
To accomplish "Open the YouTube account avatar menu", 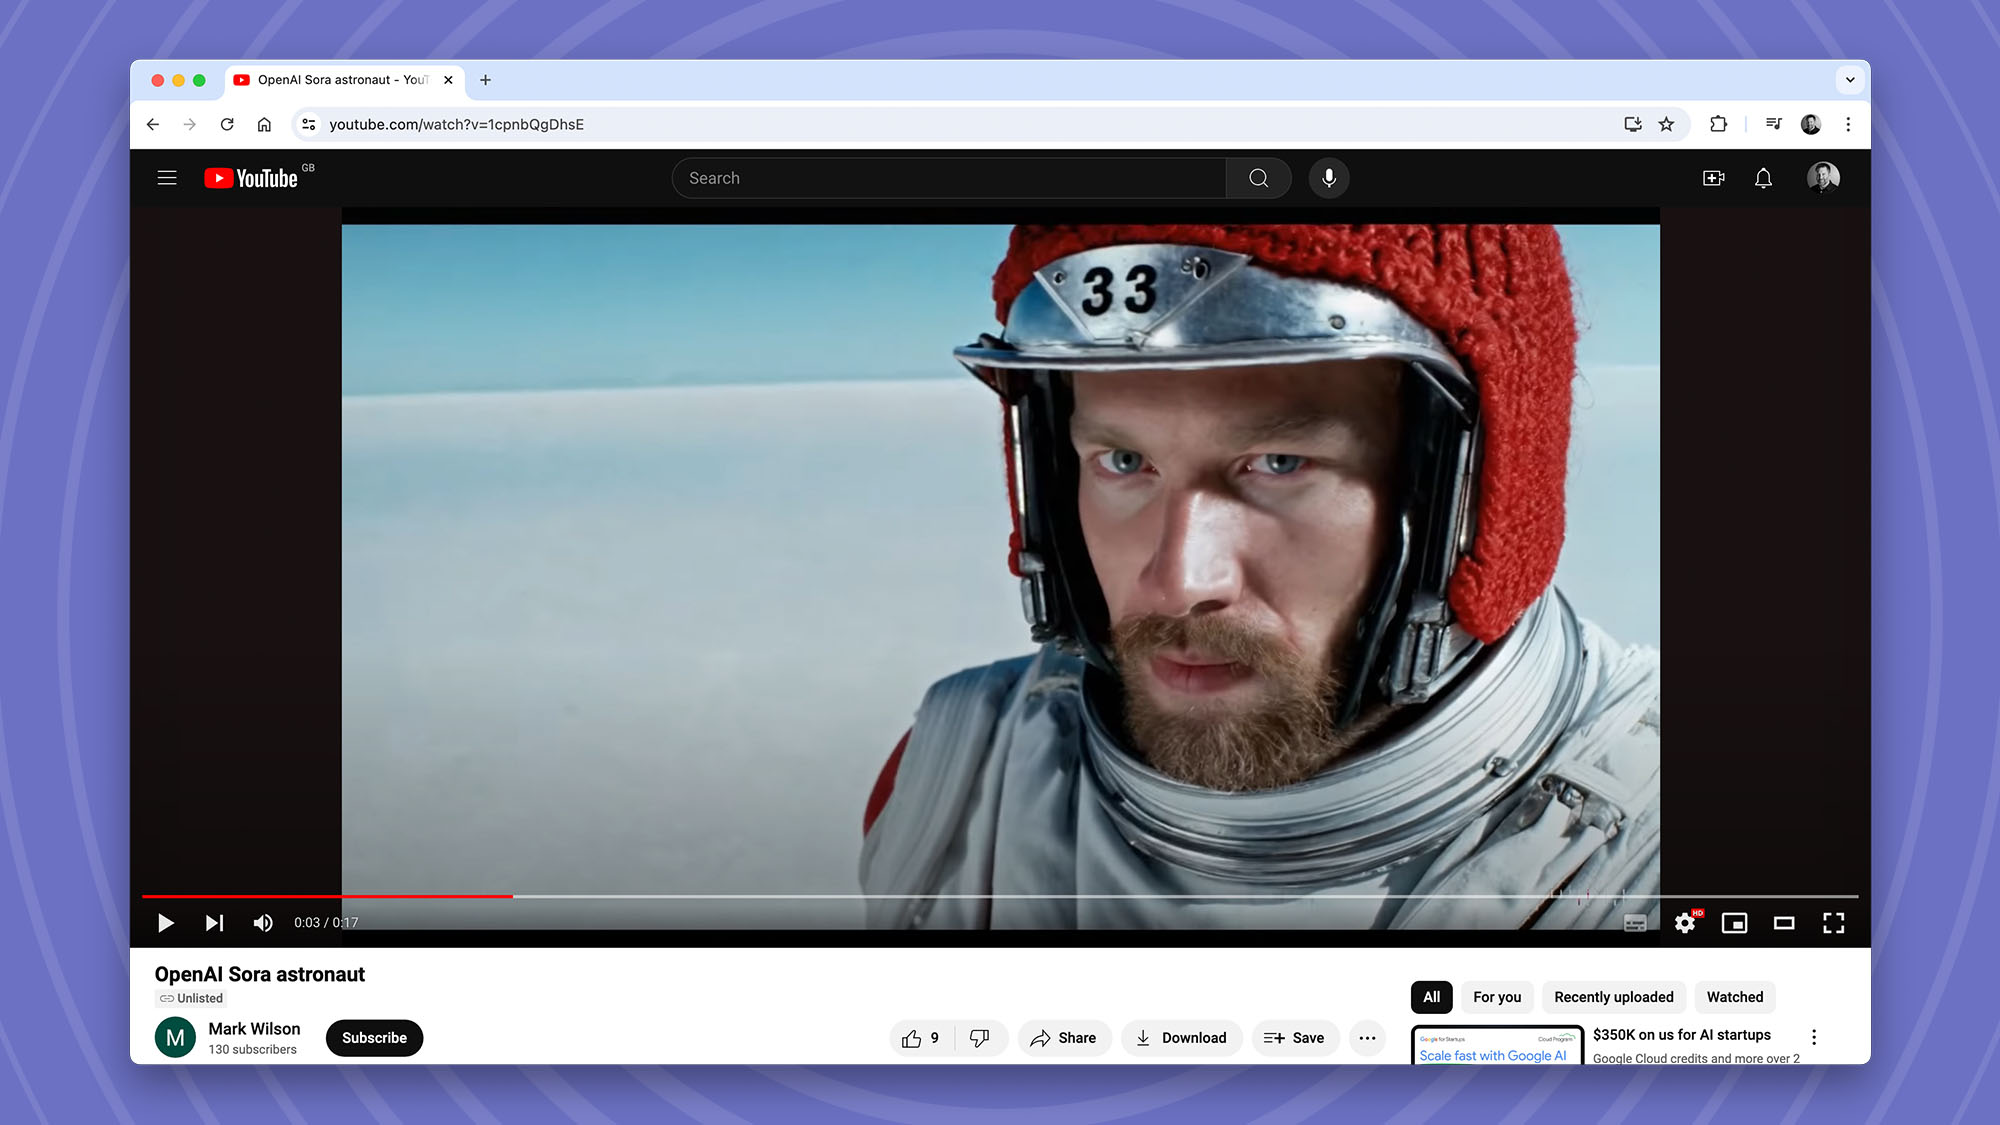I will tap(1823, 178).
